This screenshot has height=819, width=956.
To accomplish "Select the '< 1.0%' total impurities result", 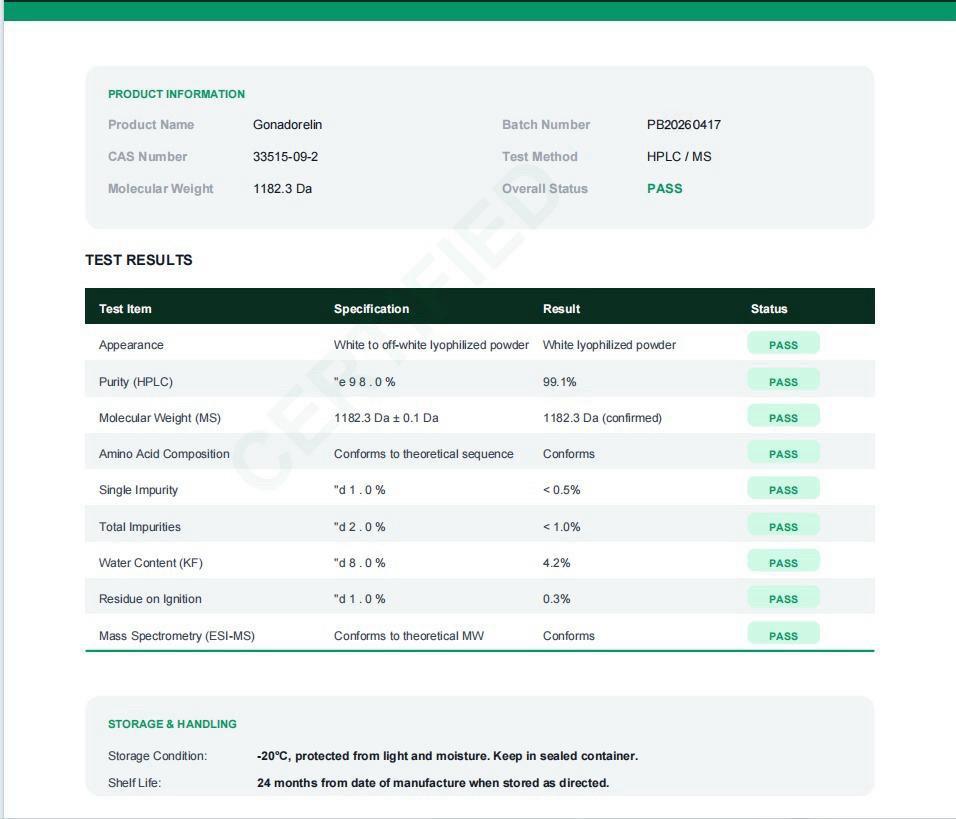I will pyautogui.click(x=562, y=527).
